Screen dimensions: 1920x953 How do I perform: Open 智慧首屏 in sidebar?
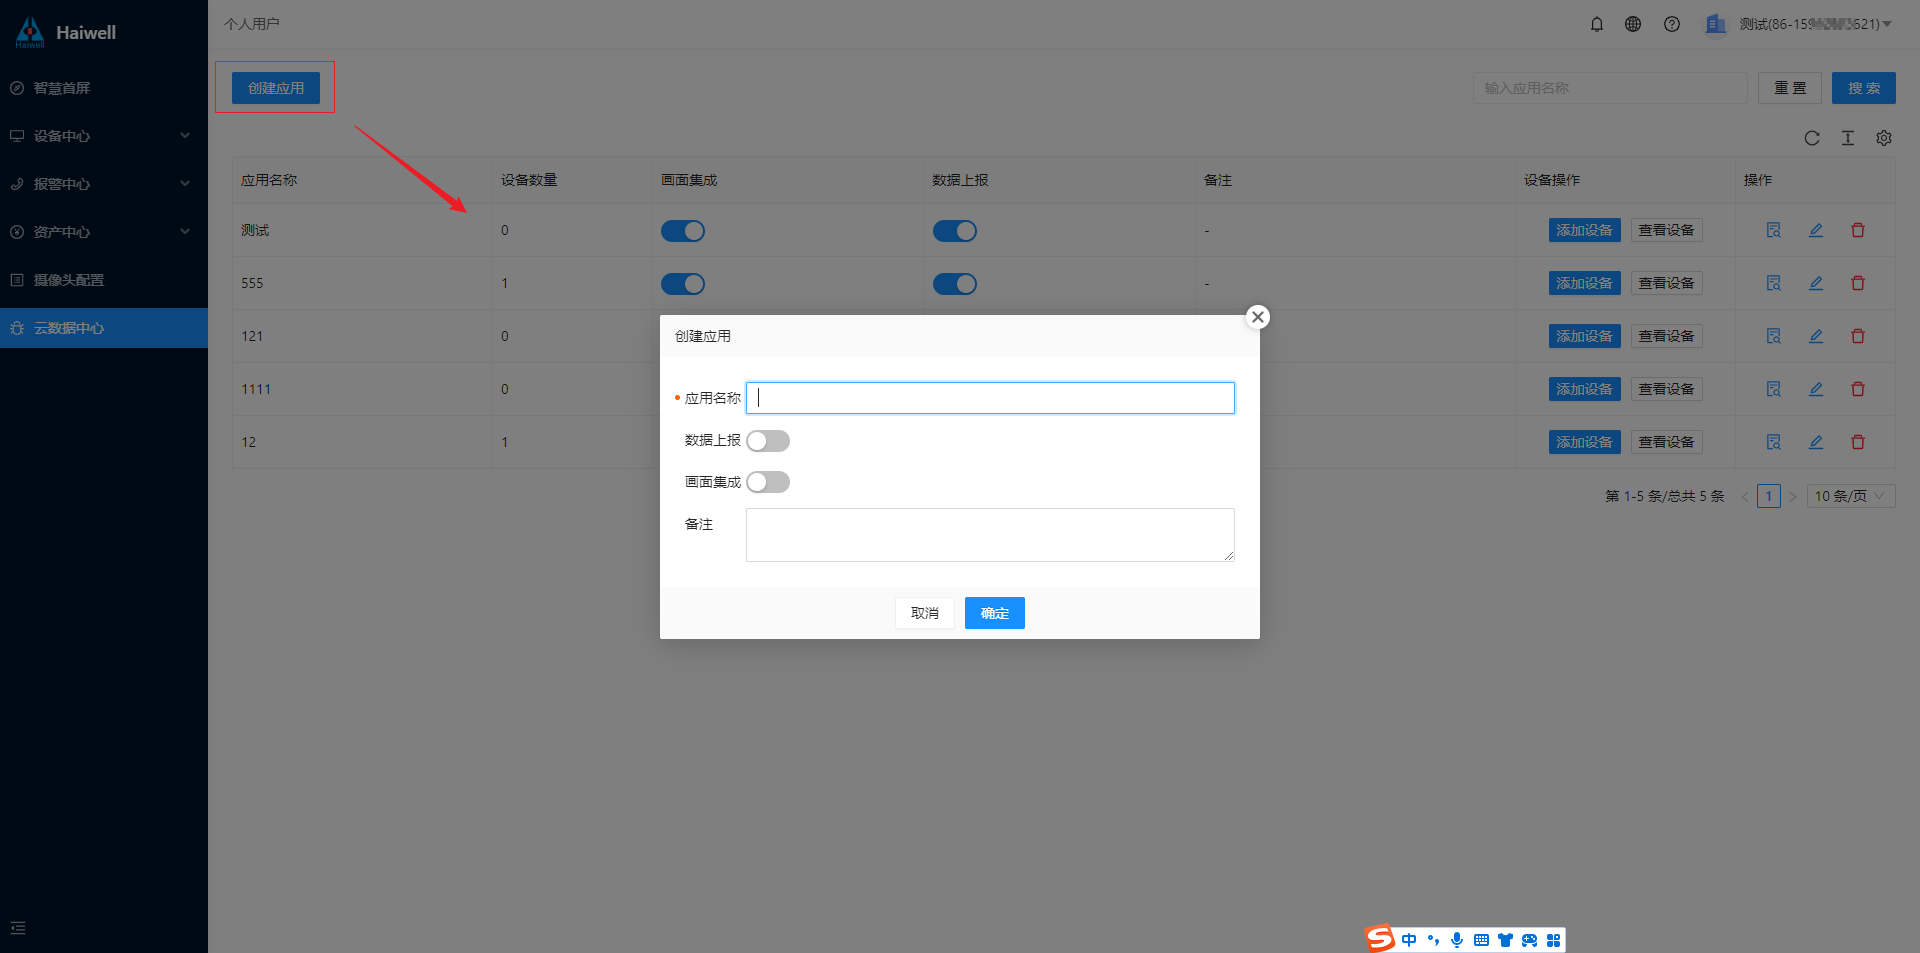click(x=104, y=88)
